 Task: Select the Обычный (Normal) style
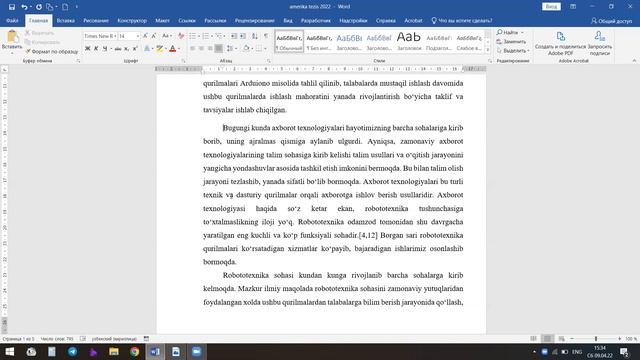[289, 42]
